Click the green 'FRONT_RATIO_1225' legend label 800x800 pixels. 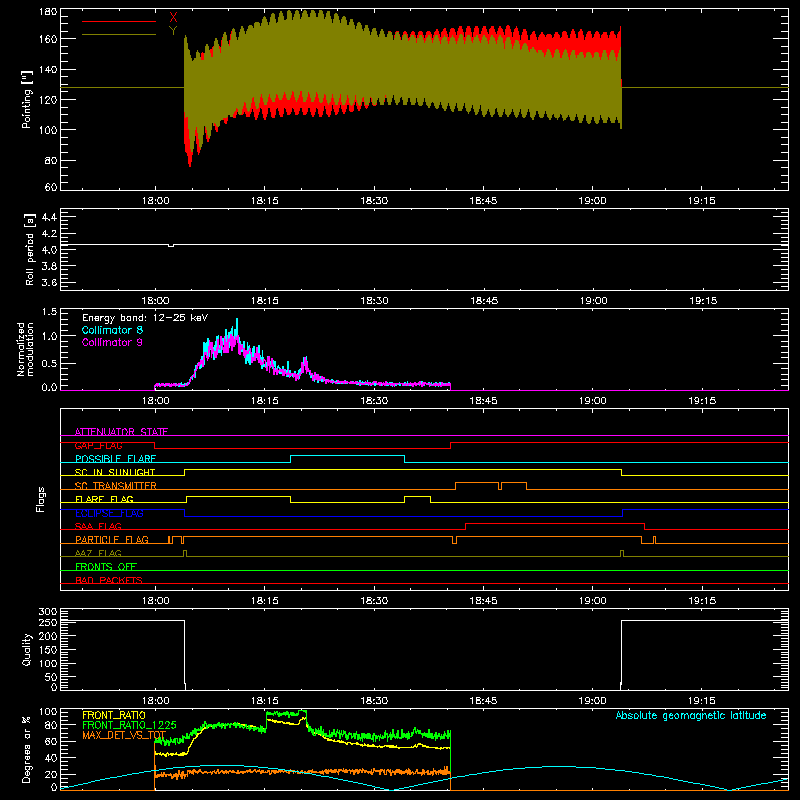tap(129, 725)
